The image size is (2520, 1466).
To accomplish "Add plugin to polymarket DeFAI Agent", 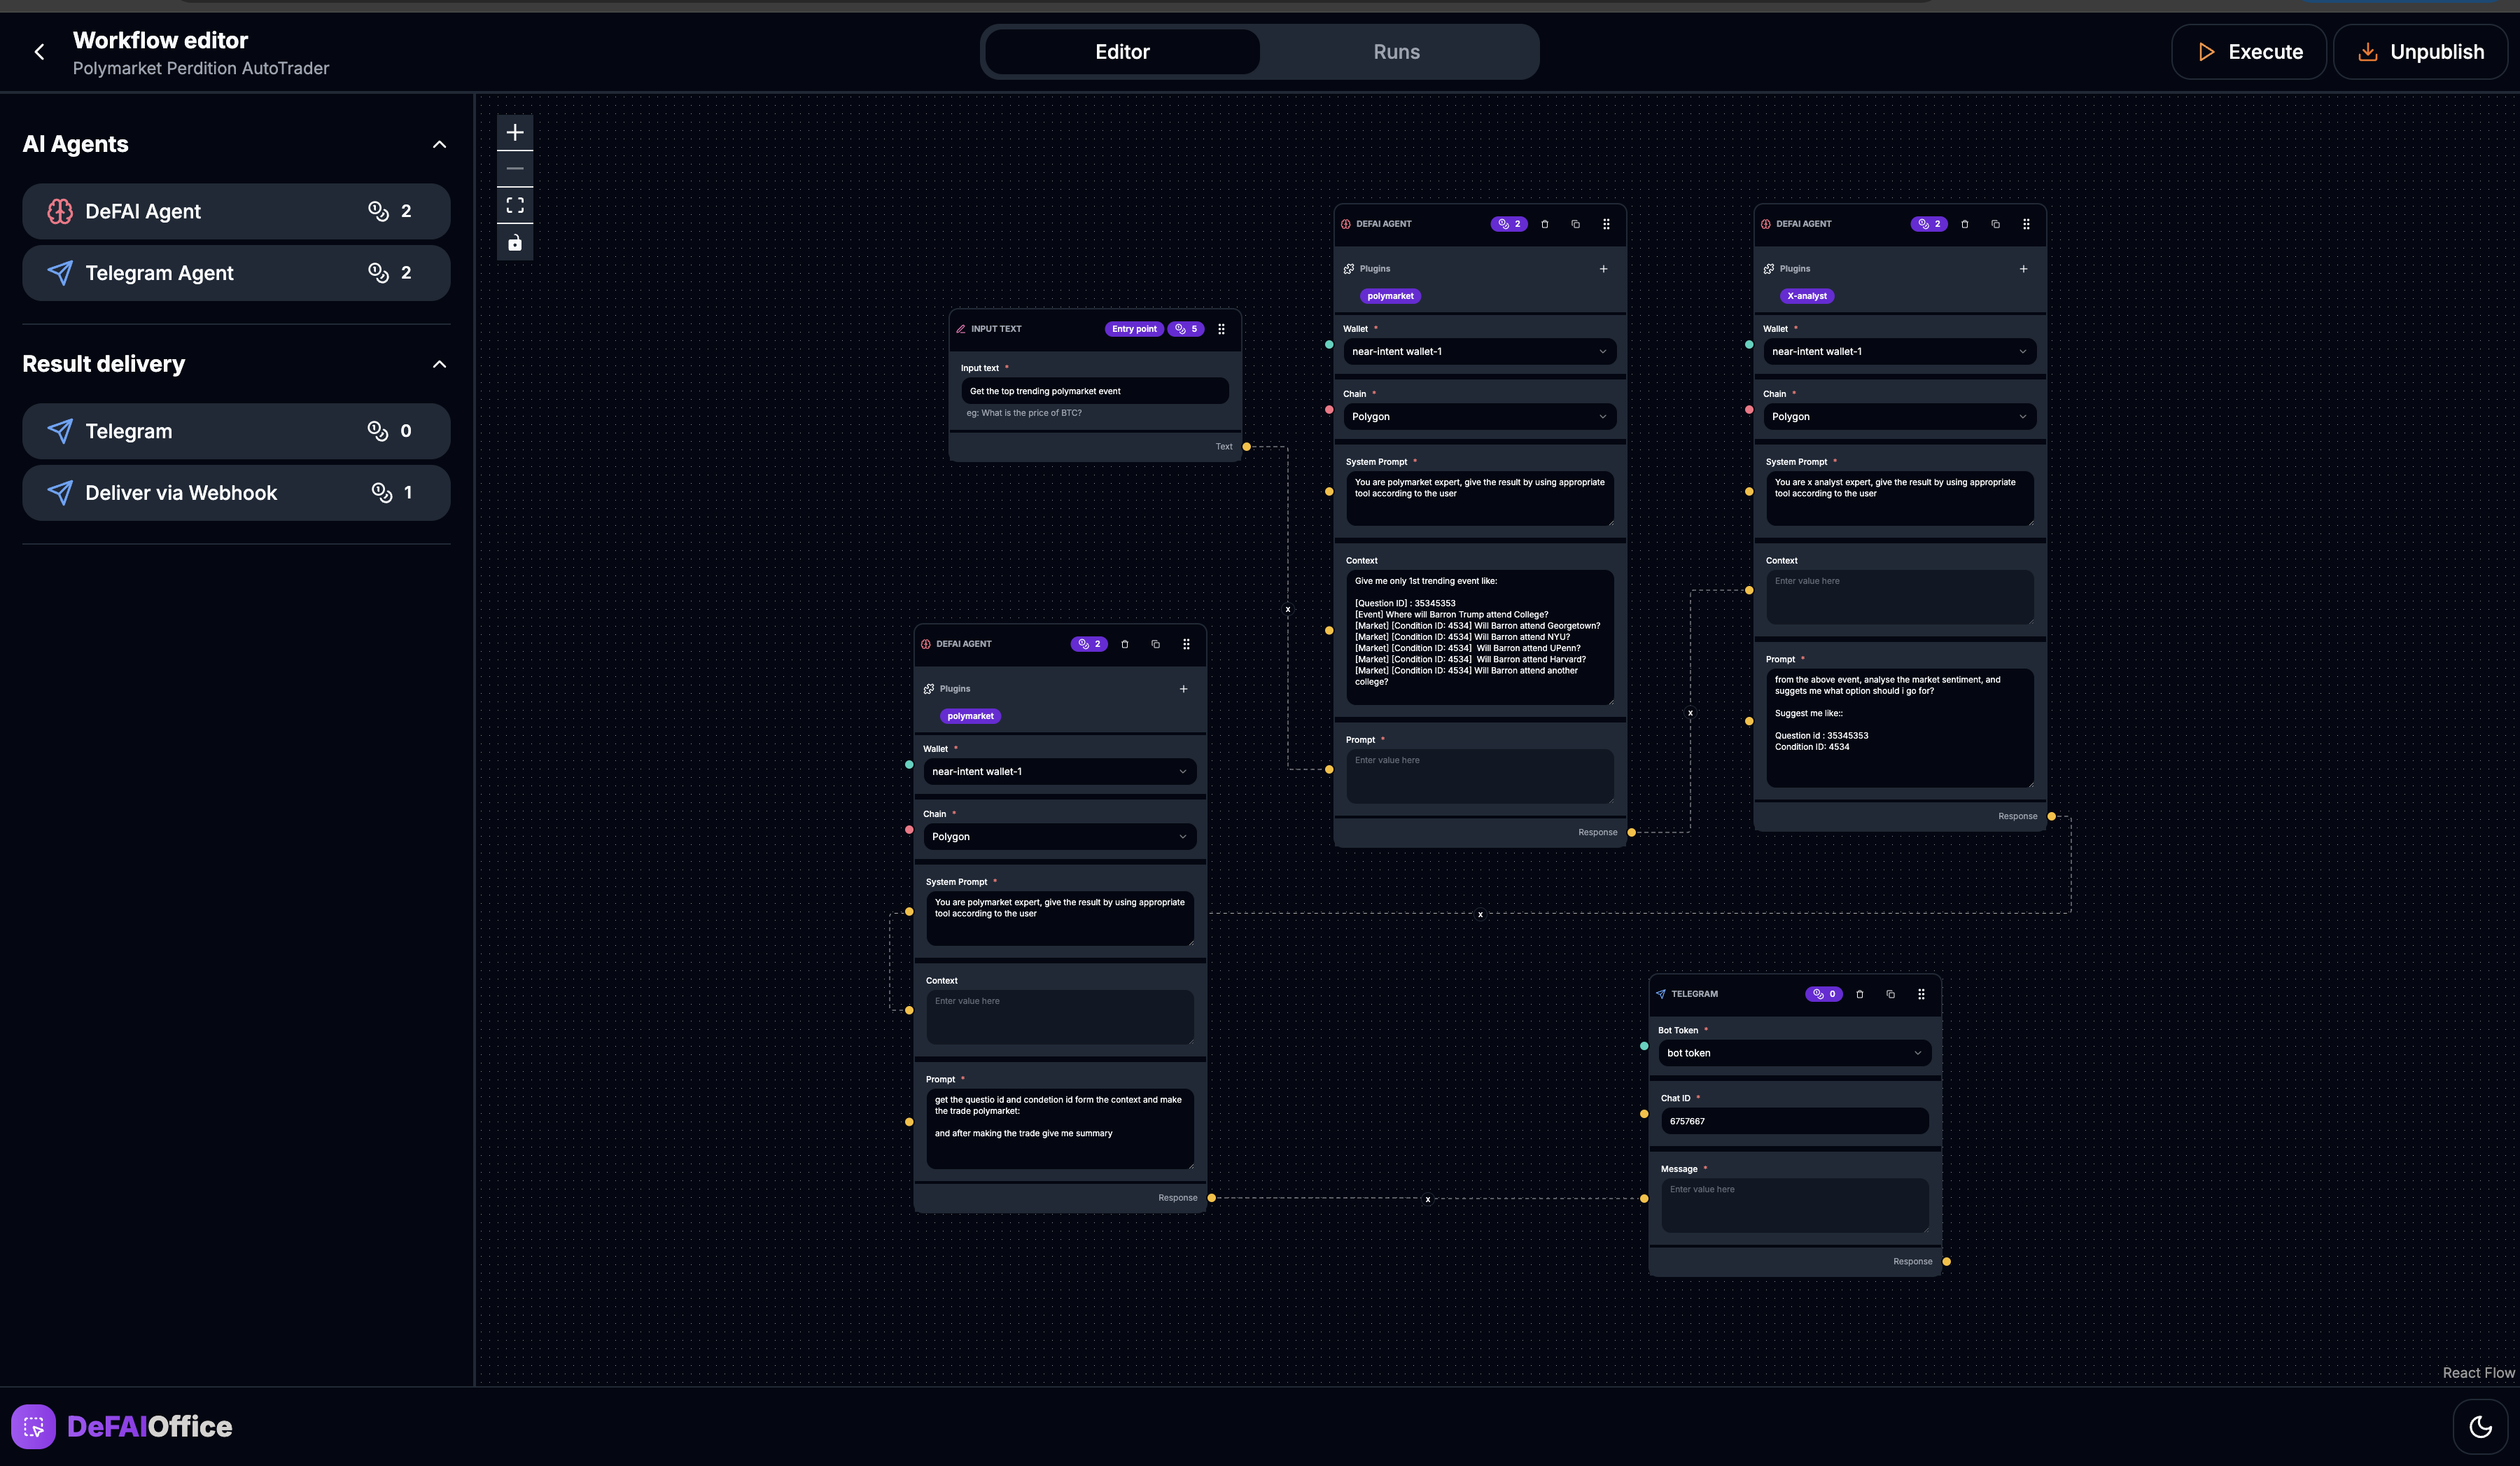I will tap(1603, 269).
